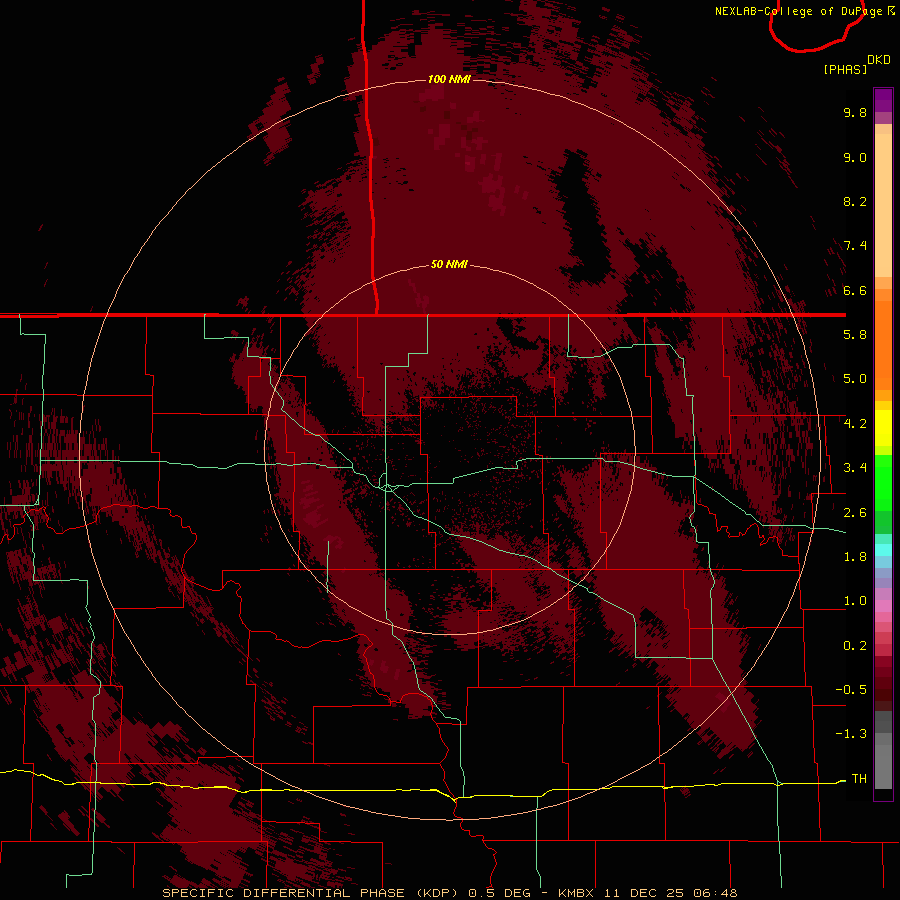Click the DKD product label
The height and width of the screenshot is (900, 900).
pyautogui.click(x=879, y=60)
